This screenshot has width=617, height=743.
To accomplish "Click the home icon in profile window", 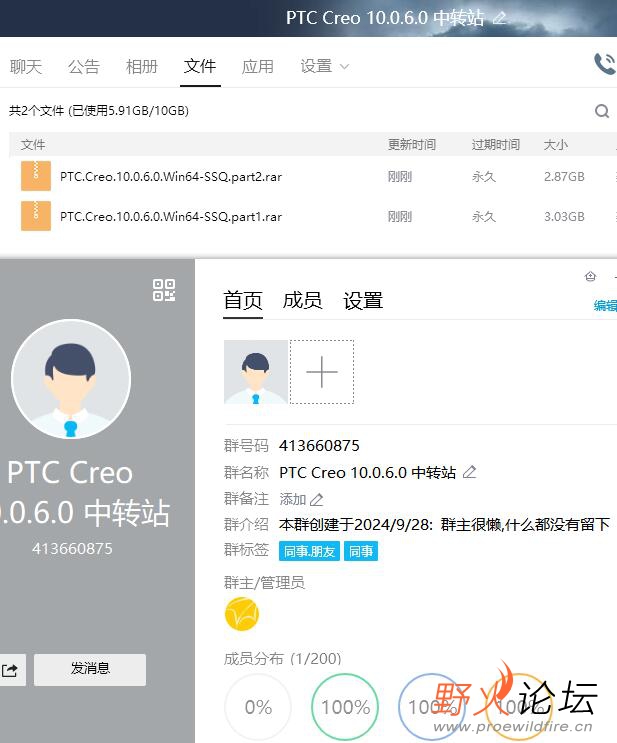I will pos(590,276).
